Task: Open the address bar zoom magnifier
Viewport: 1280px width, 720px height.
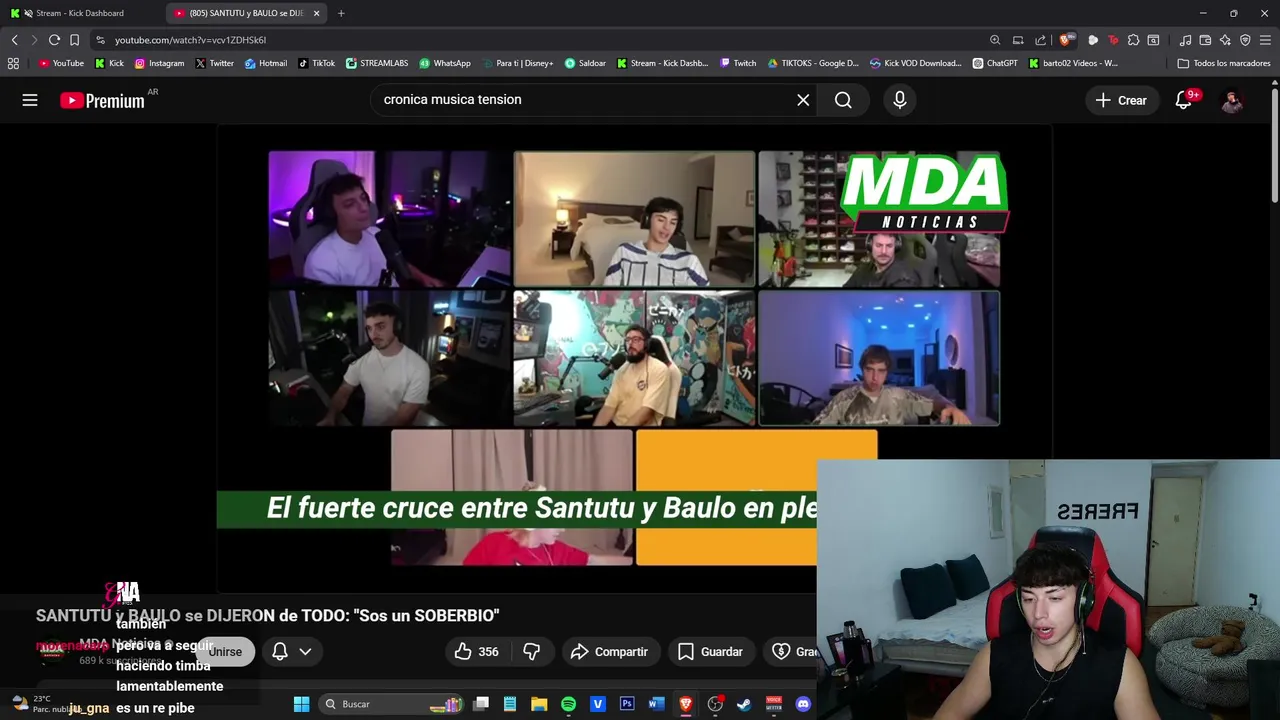Action: [x=995, y=40]
